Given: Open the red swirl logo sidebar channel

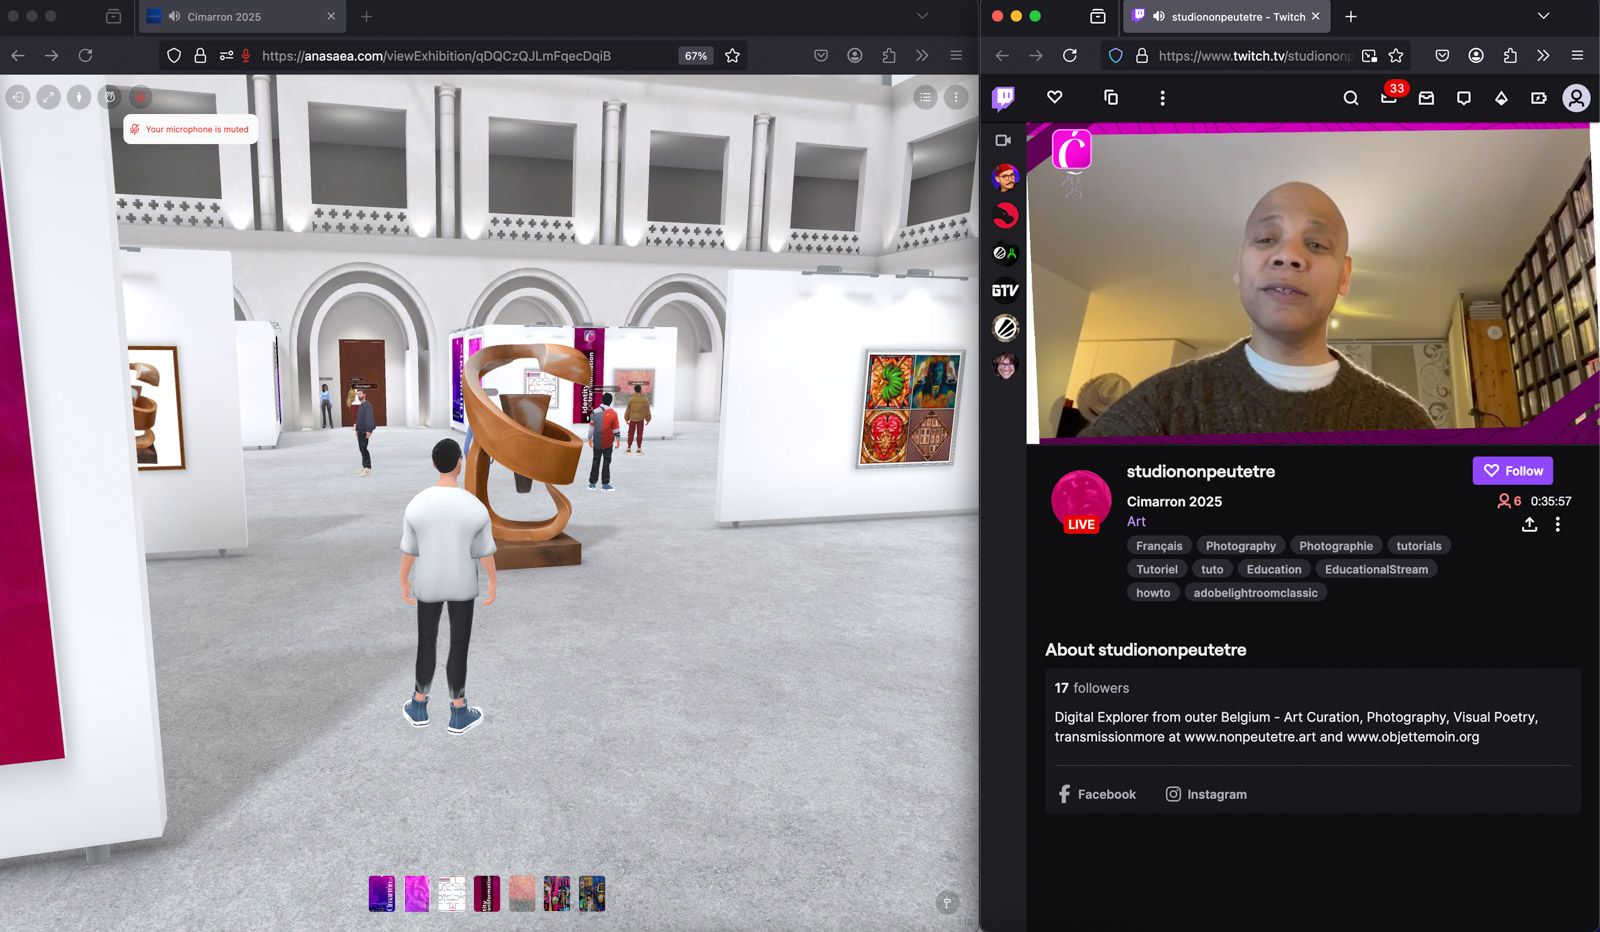Looking at the screenshot, I should (x=1005, y=215).
